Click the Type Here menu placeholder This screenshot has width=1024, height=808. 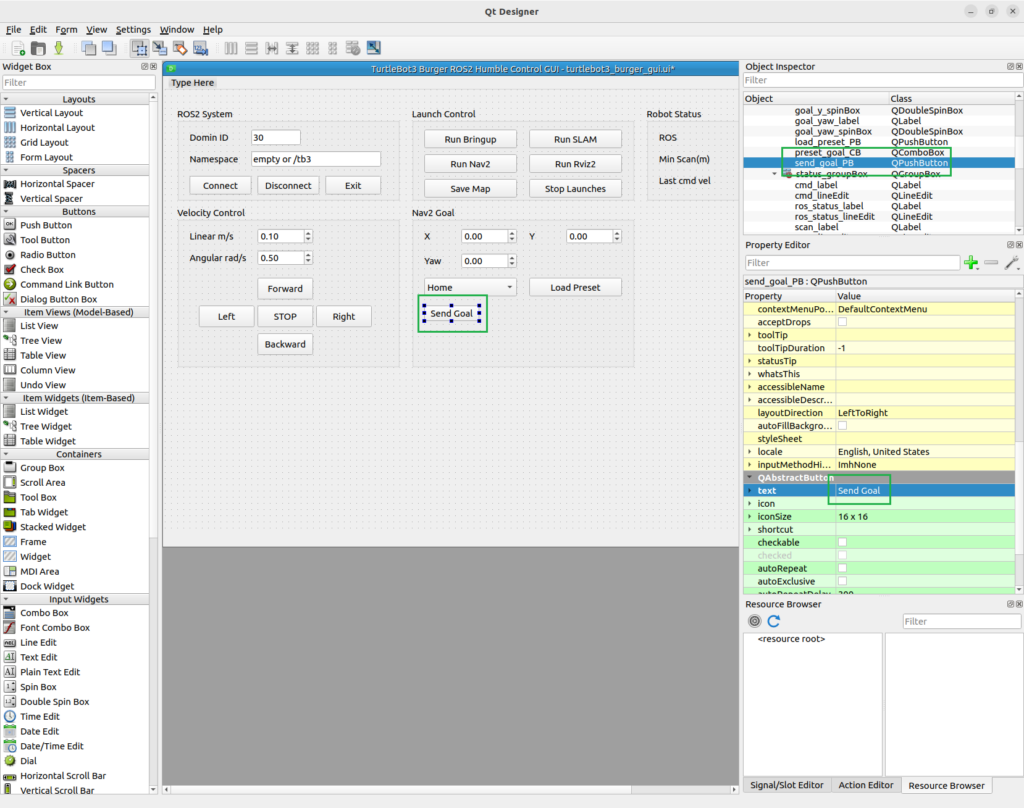click(192, 83)
